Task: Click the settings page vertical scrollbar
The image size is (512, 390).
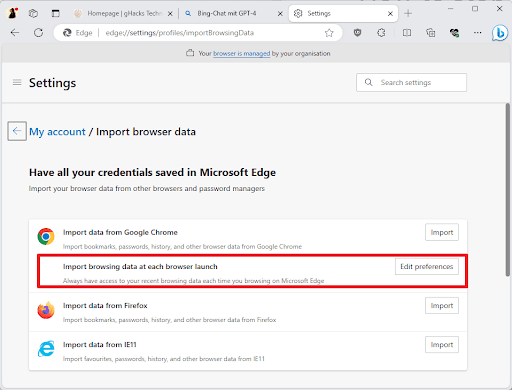Action: [508, 190]
